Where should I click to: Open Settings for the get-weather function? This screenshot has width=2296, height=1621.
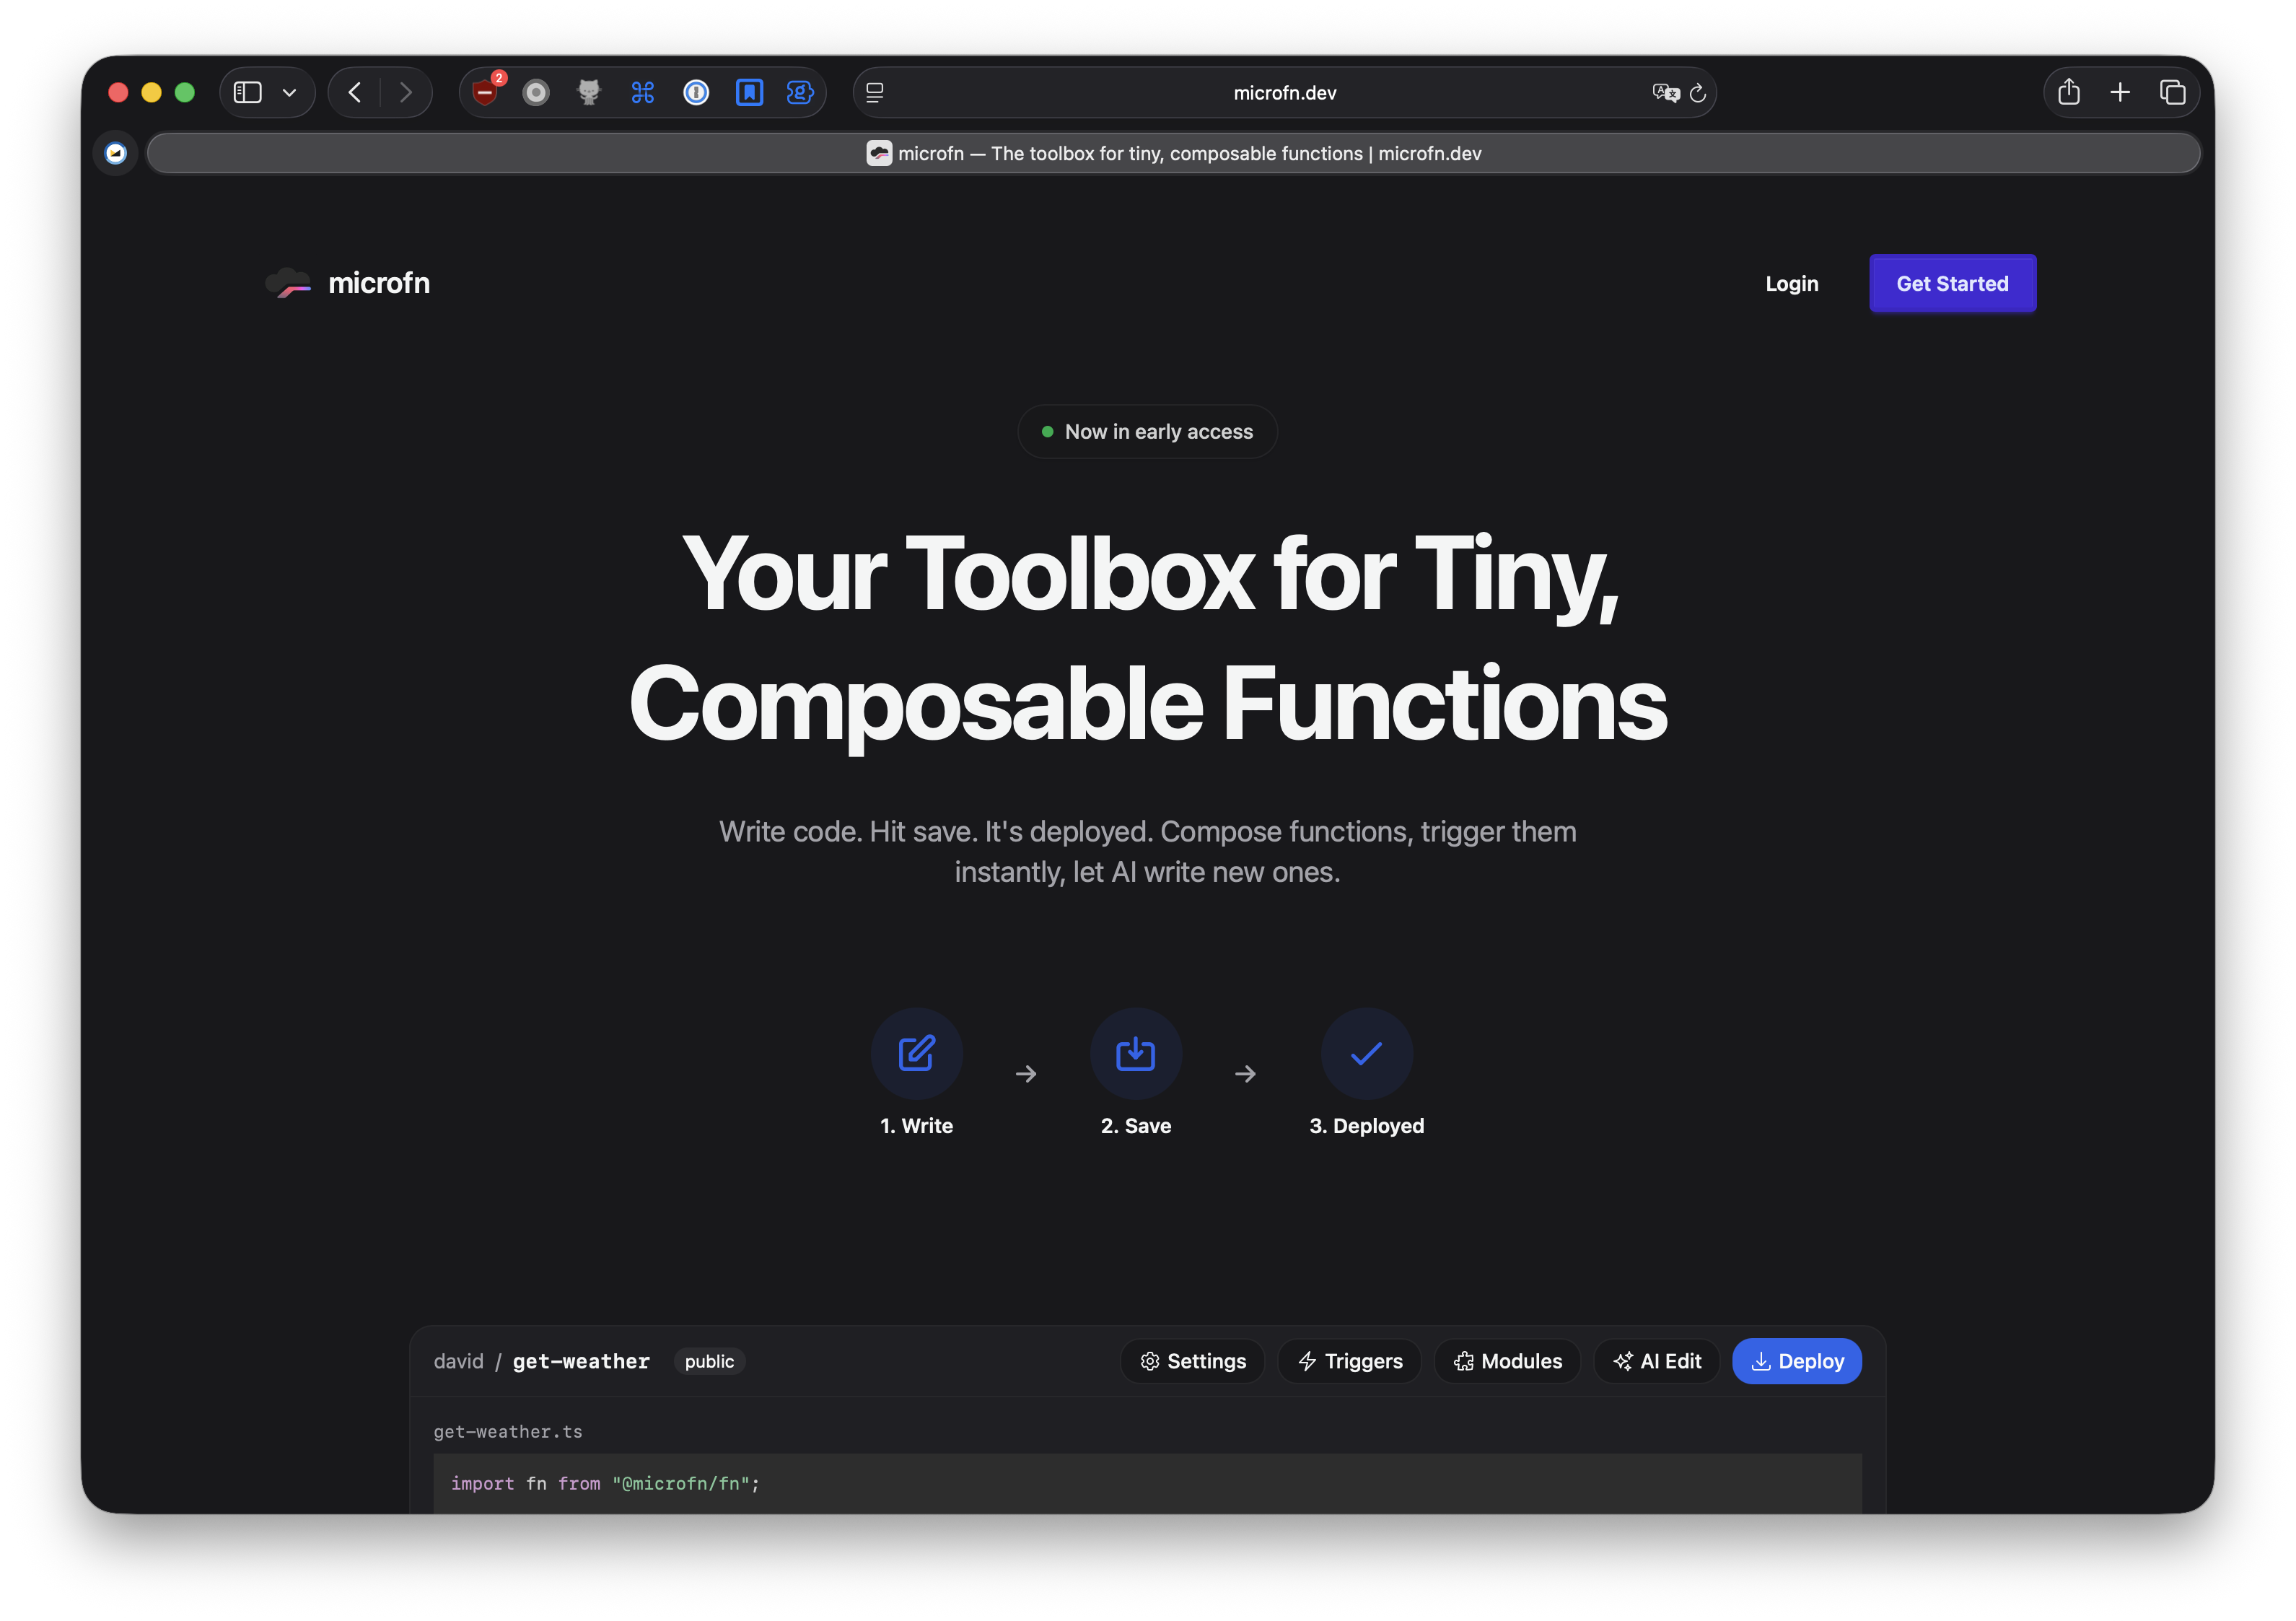(x=1192, y=1361)
